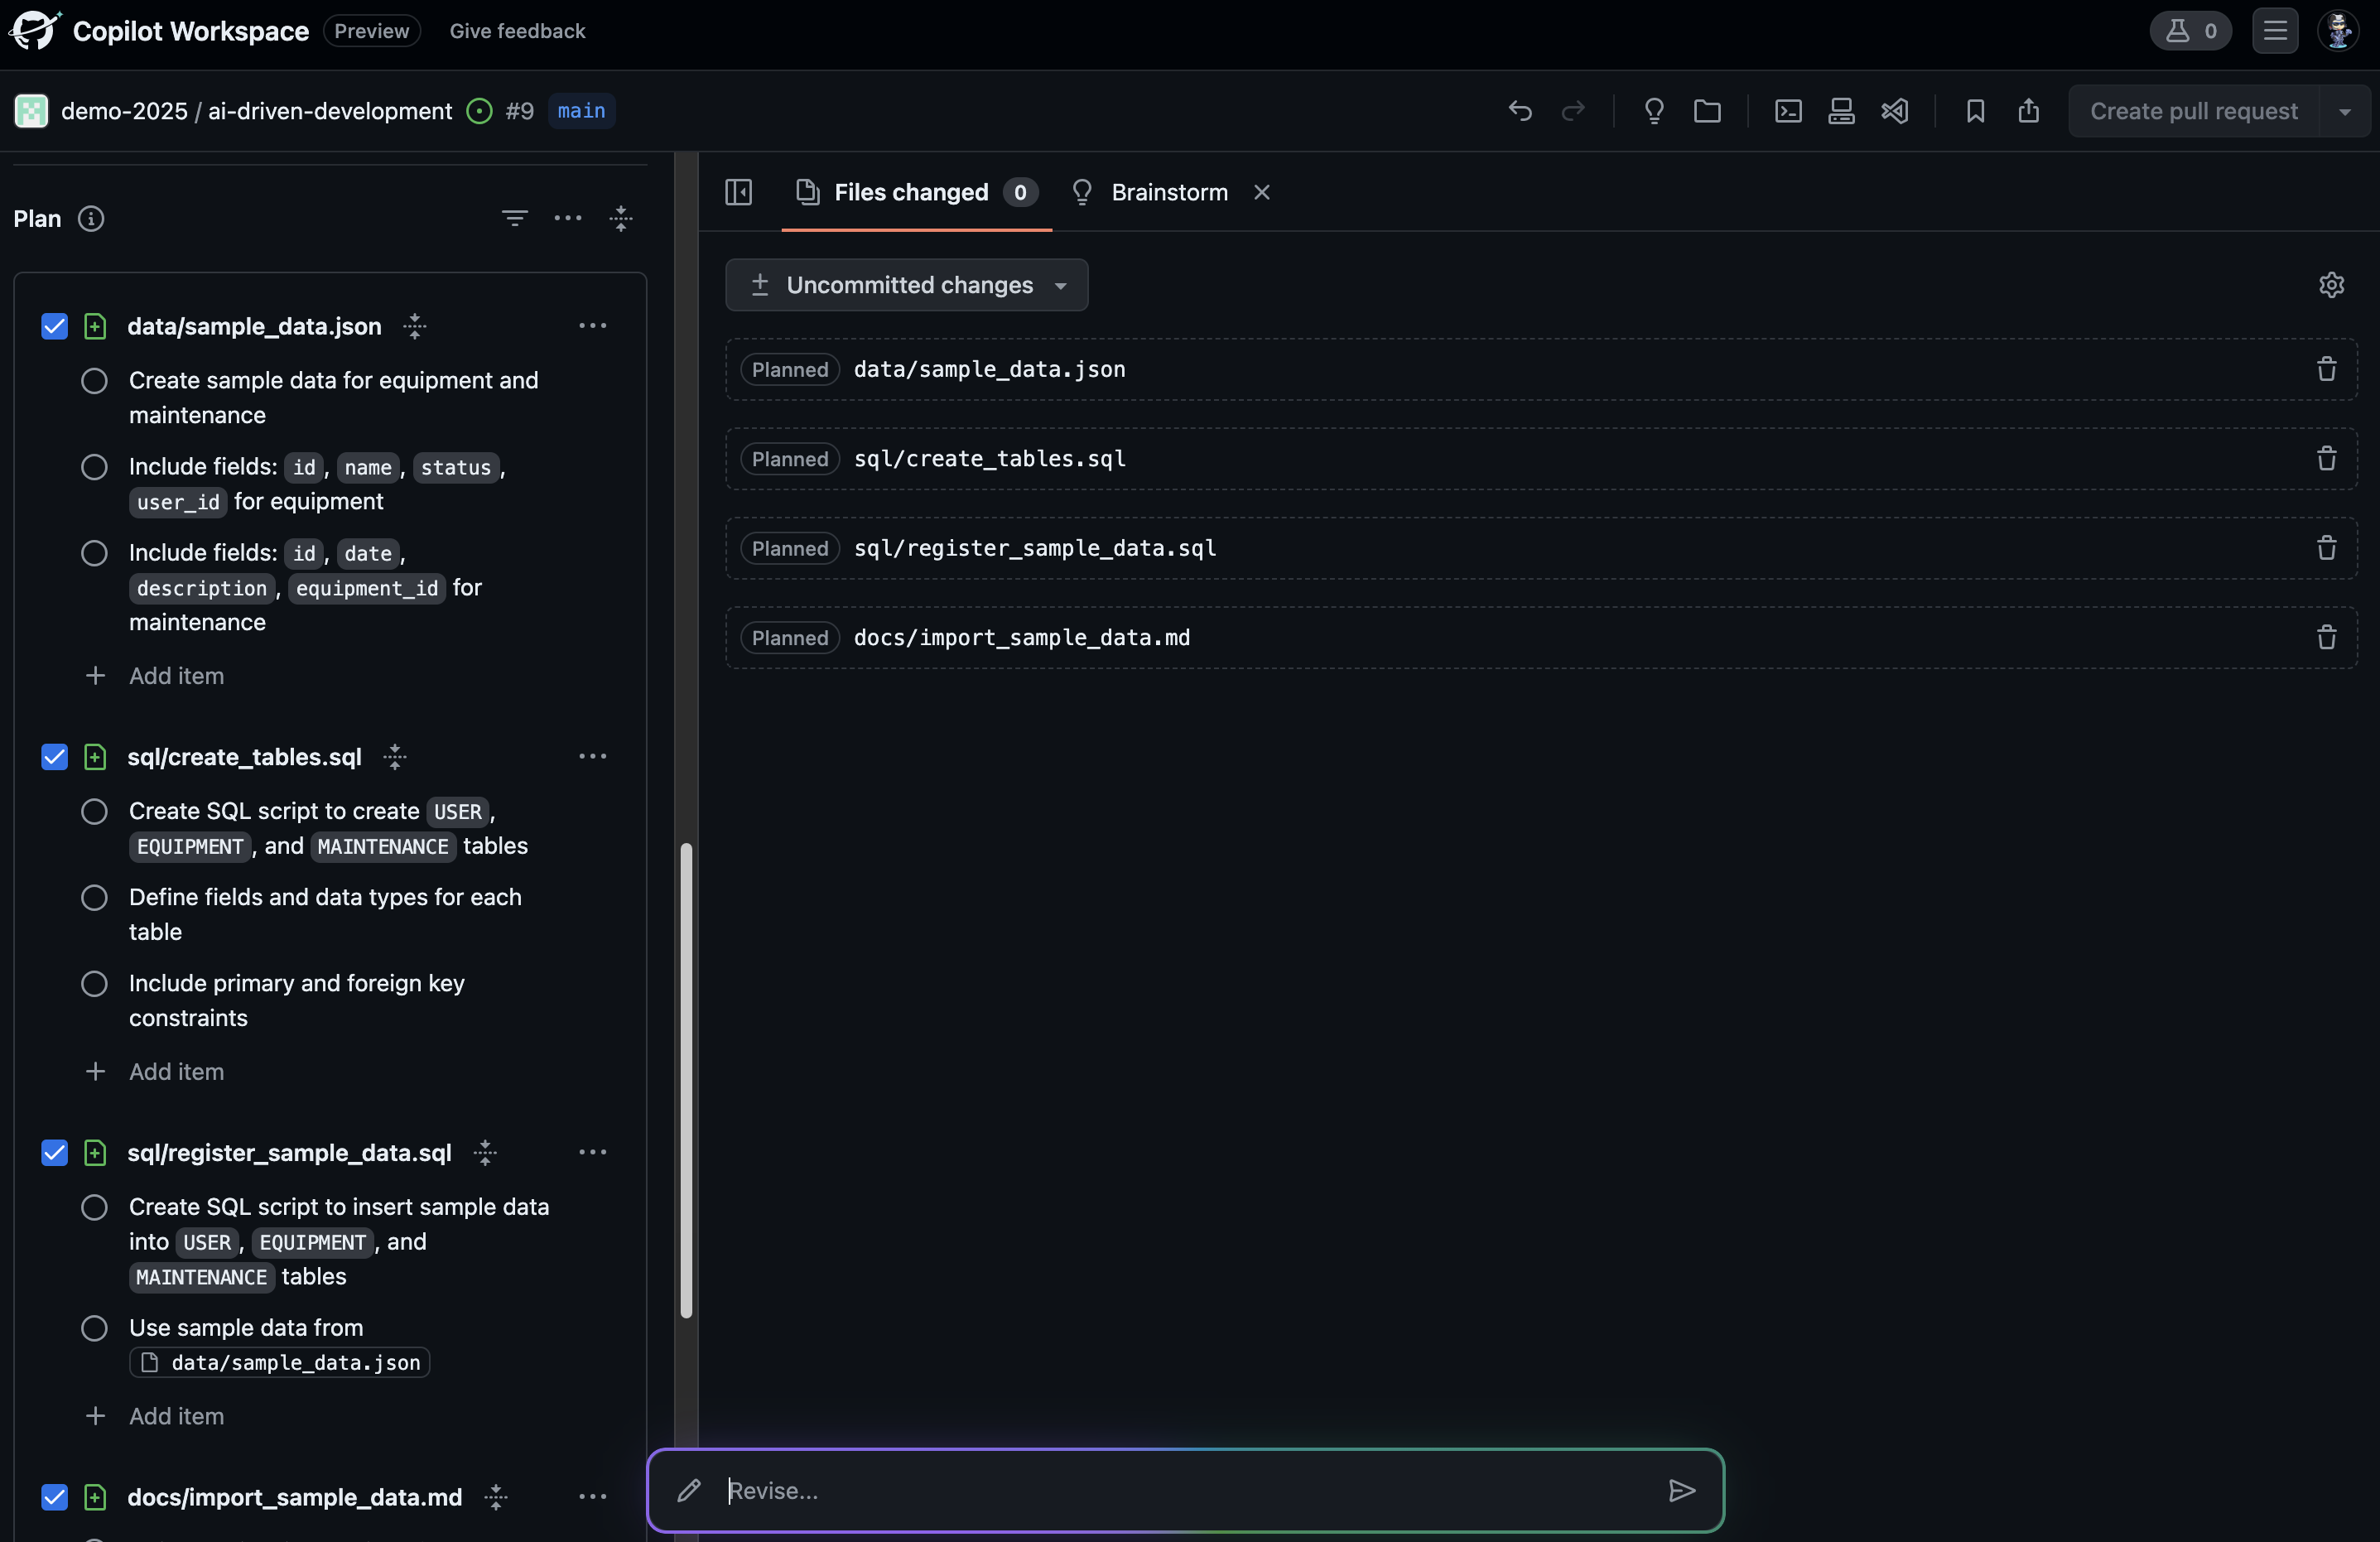Collapse the sql/create_tables.sql plan section
2380x1542 pixels.
click(395, 757)
